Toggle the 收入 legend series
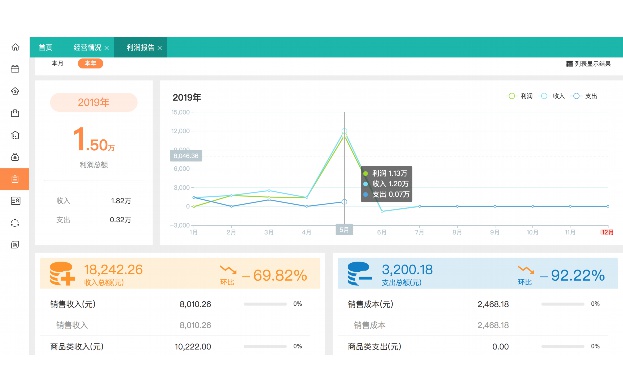This screenshot has width=623, height=392. pos(553,96)
